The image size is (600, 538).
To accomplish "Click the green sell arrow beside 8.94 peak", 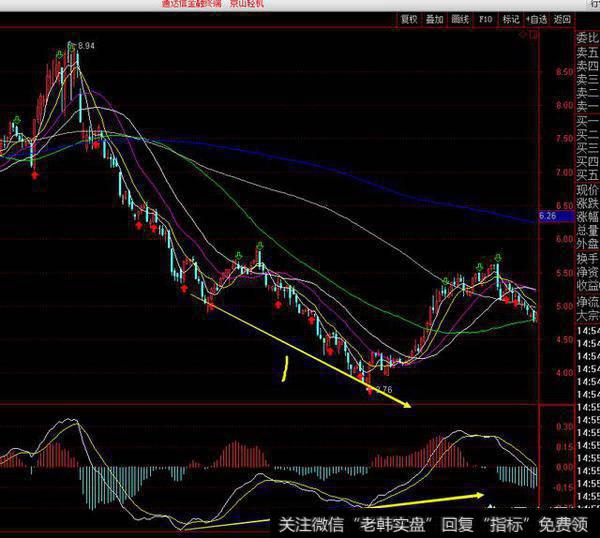I will tap(72, 47).
